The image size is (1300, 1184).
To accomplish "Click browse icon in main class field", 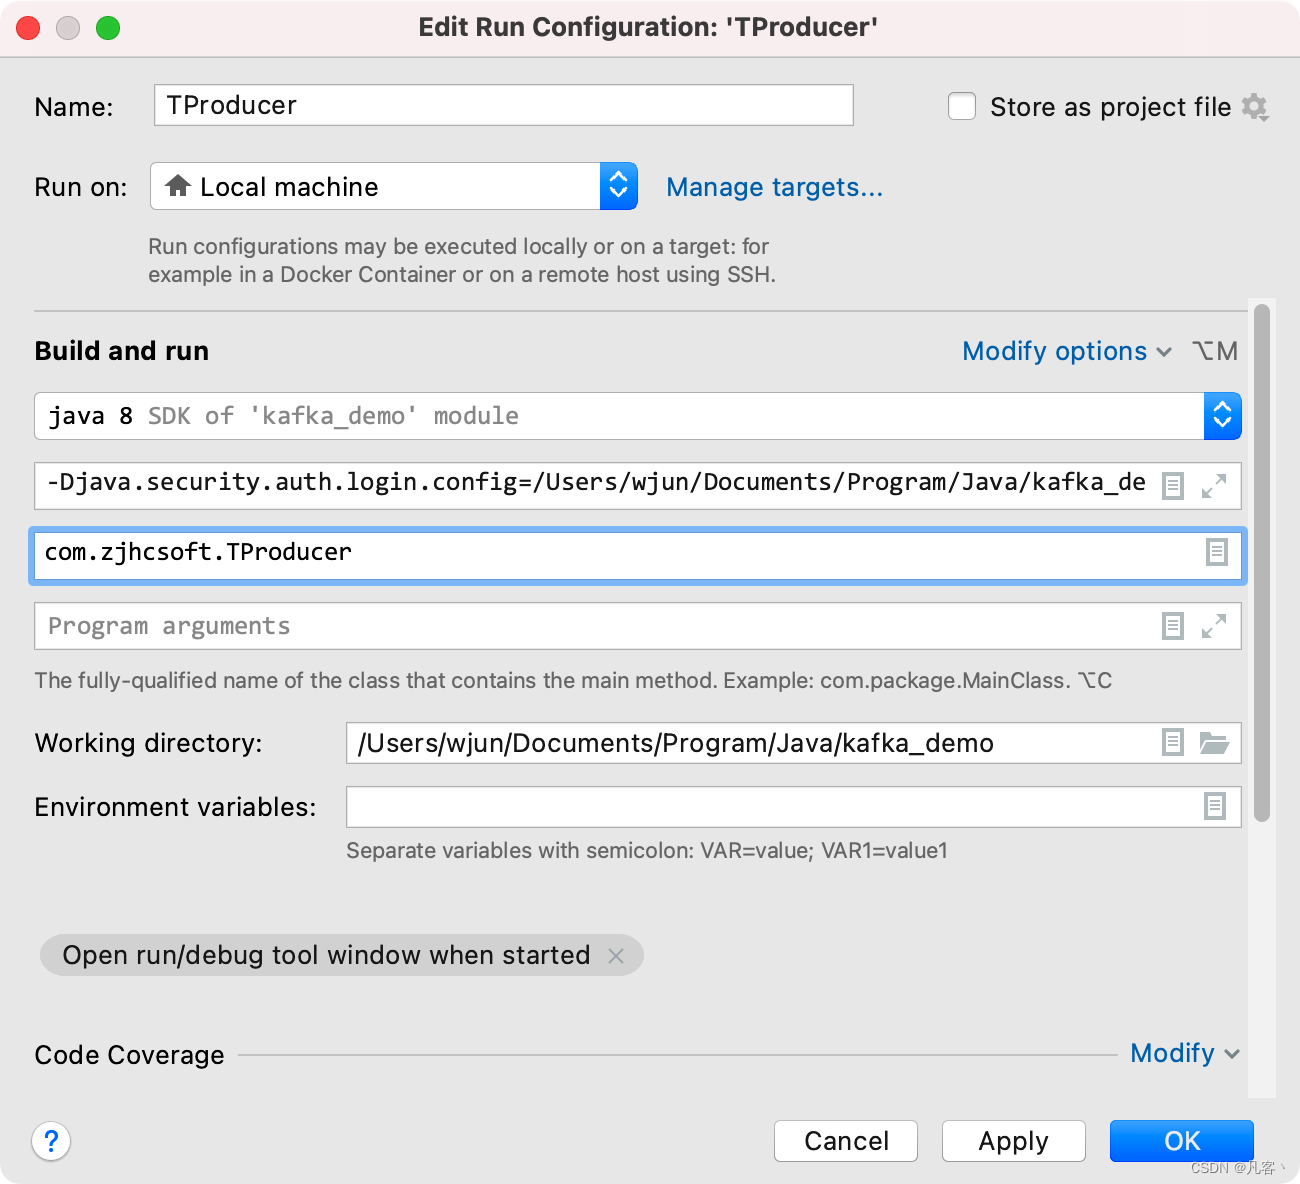I will 1216,552.
